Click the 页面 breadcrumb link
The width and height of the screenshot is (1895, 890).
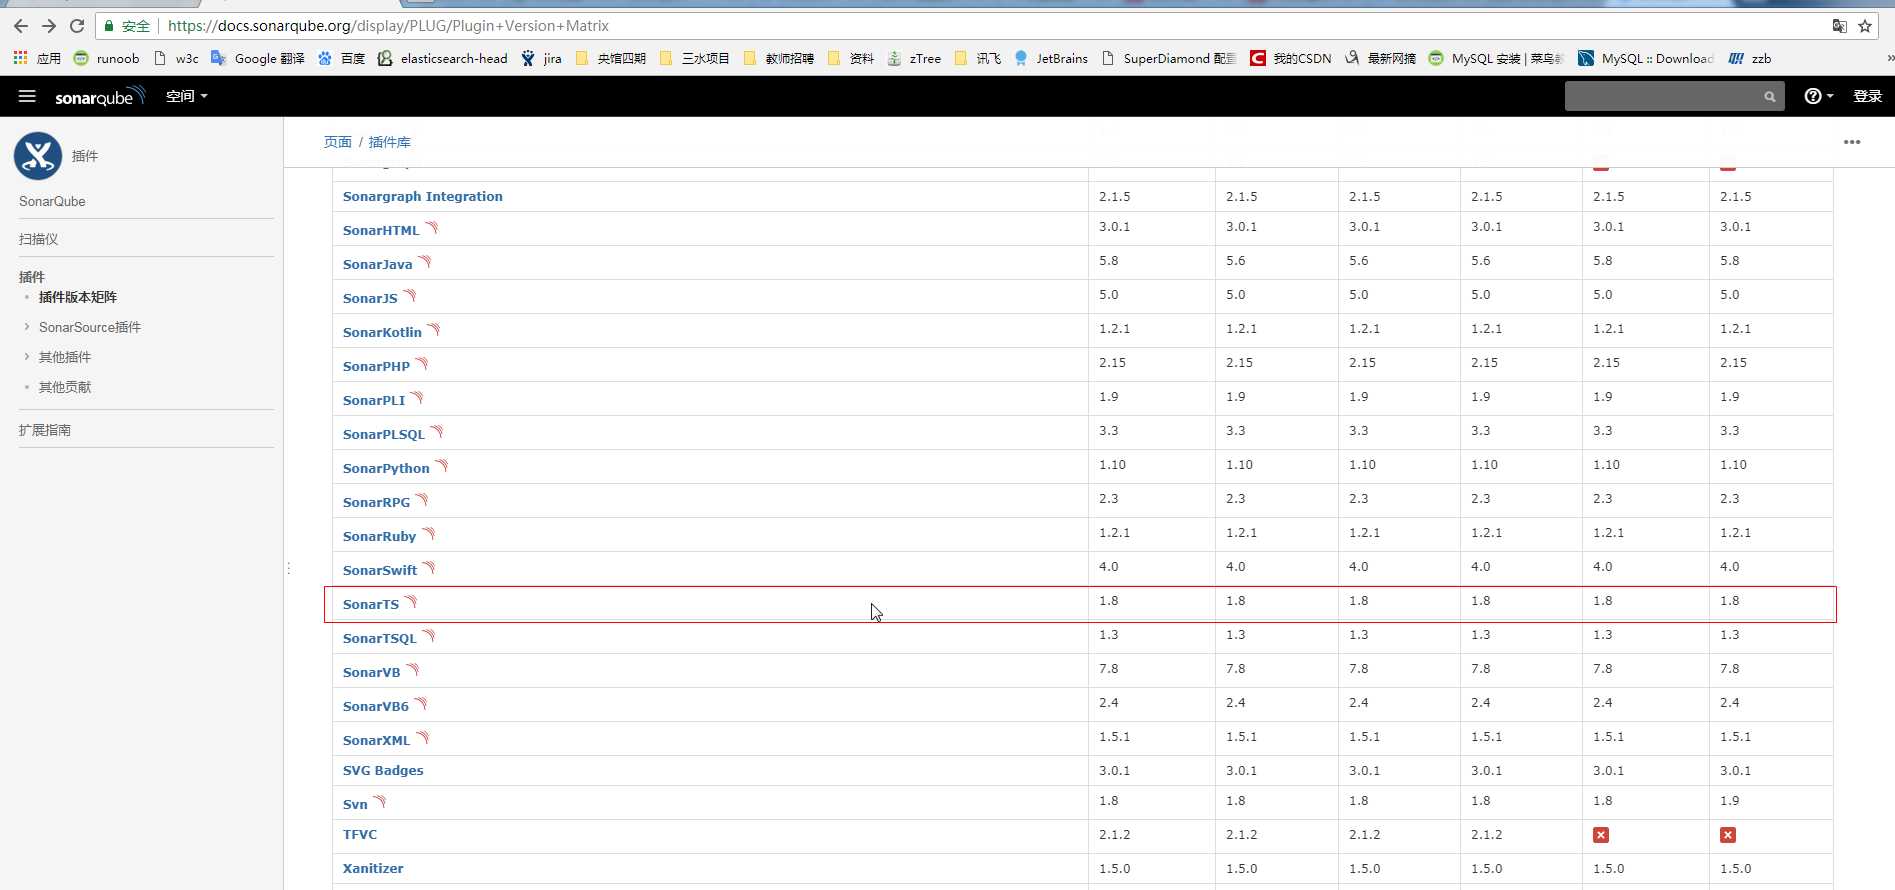337,142
